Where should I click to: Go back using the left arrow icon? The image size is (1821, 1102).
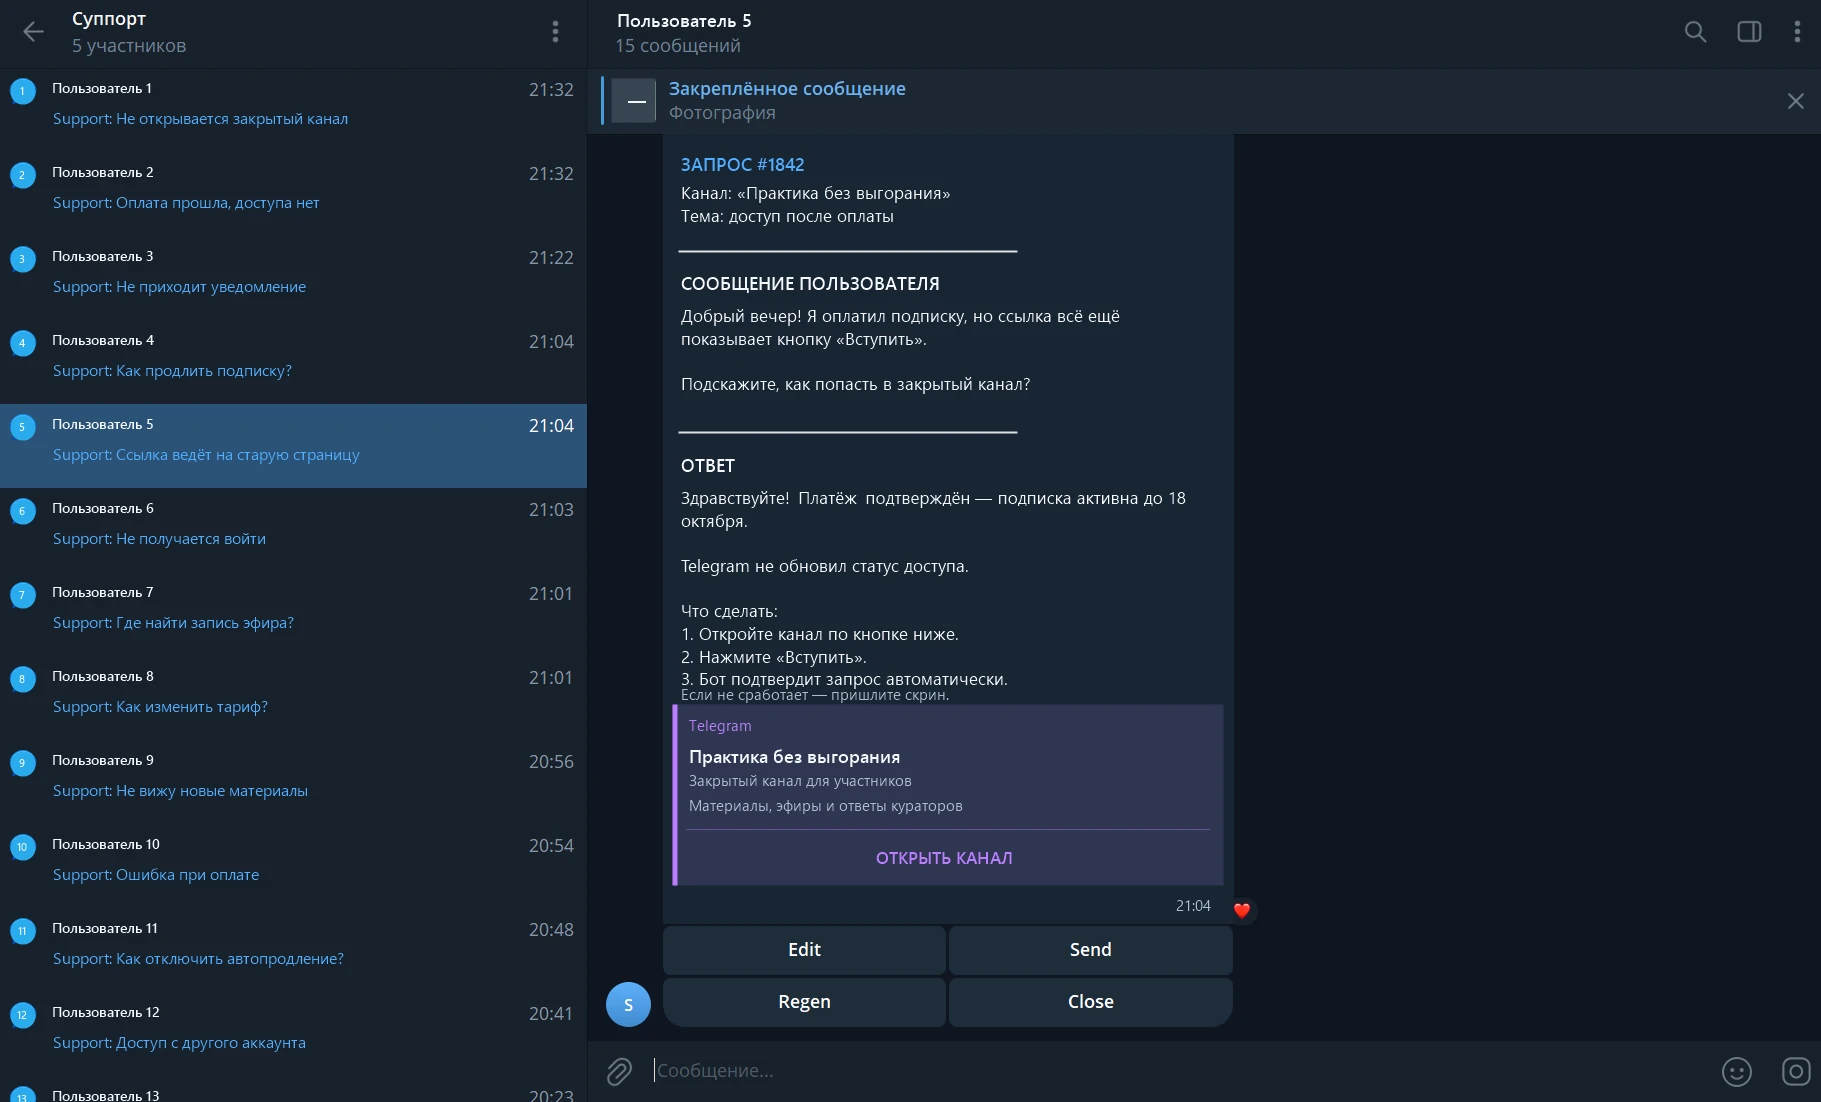(x=33, y=32)
